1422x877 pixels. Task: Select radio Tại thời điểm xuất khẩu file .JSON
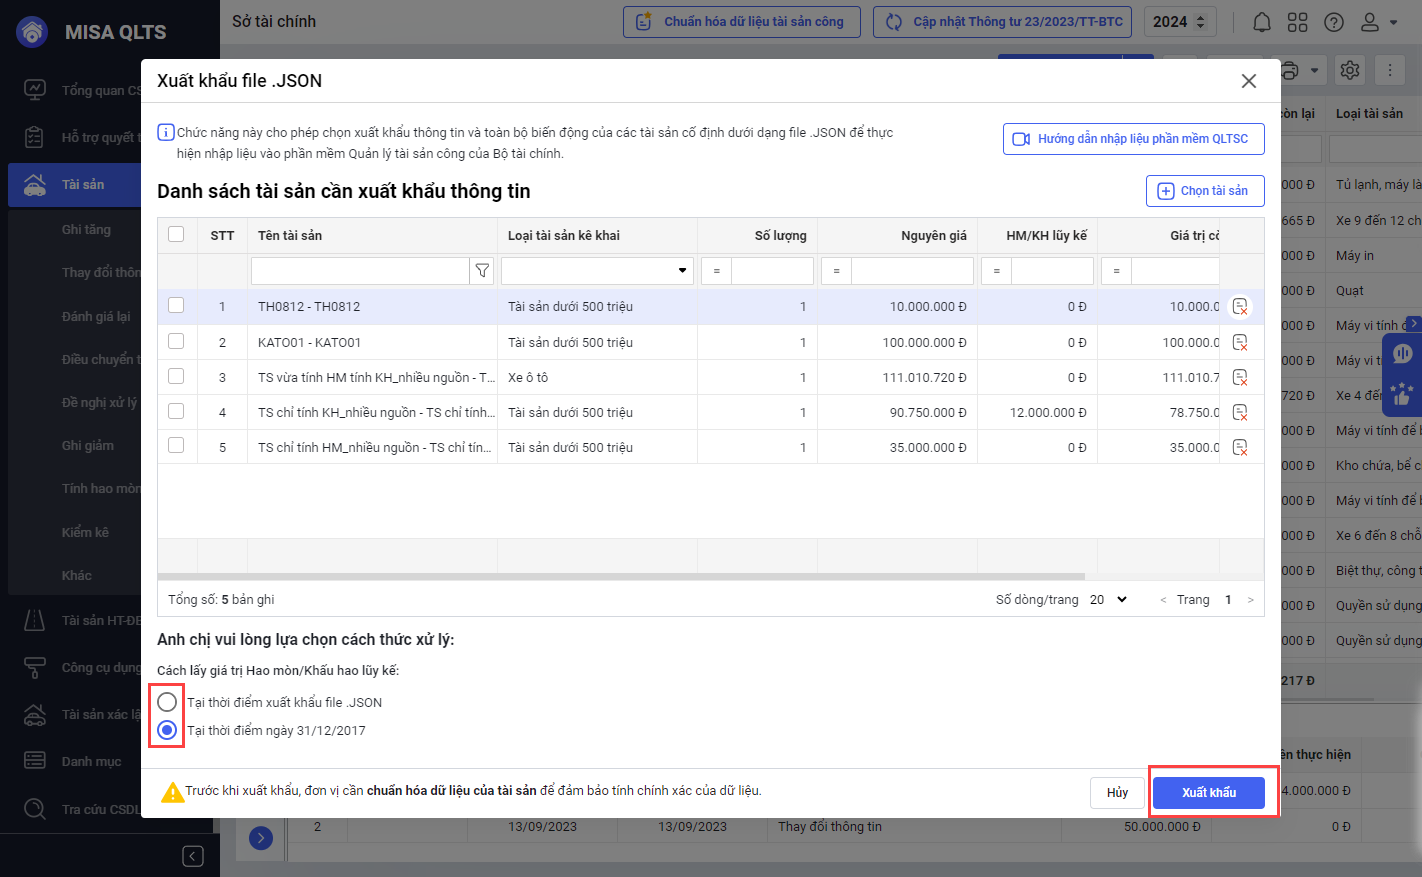coord(167,702)
